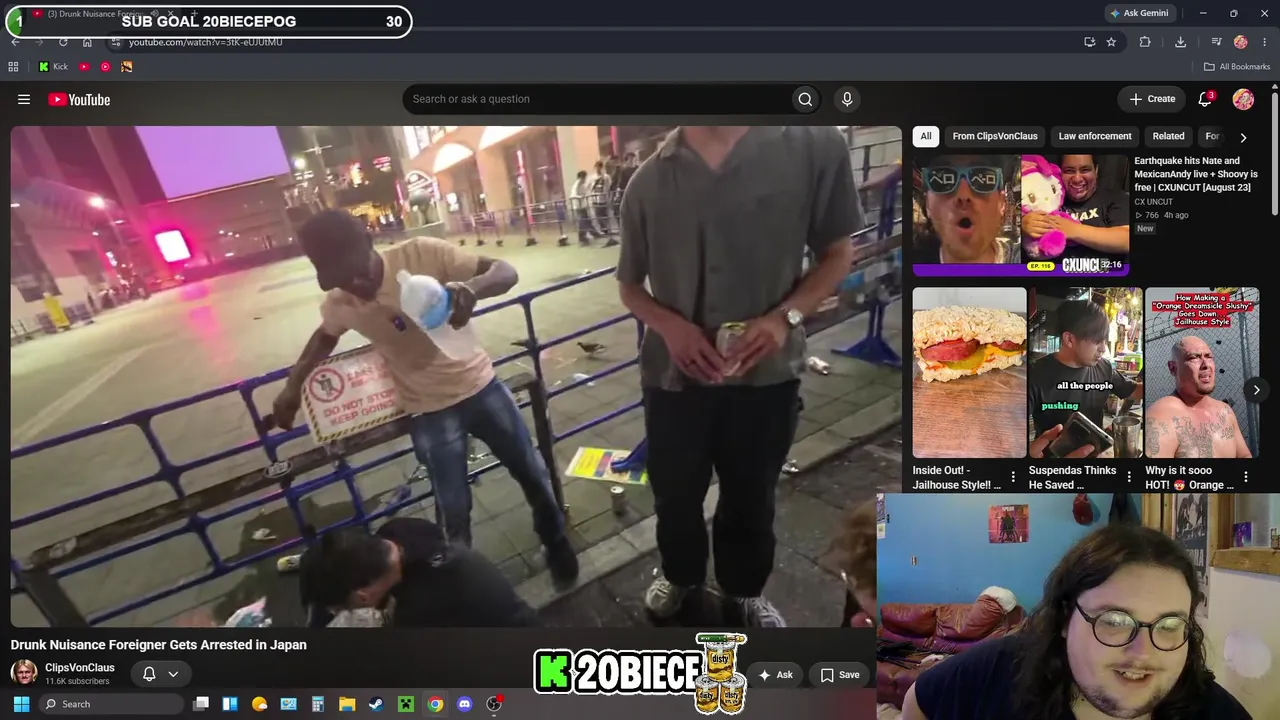
Task: Go to the browser home page
Action: point(87,42)
